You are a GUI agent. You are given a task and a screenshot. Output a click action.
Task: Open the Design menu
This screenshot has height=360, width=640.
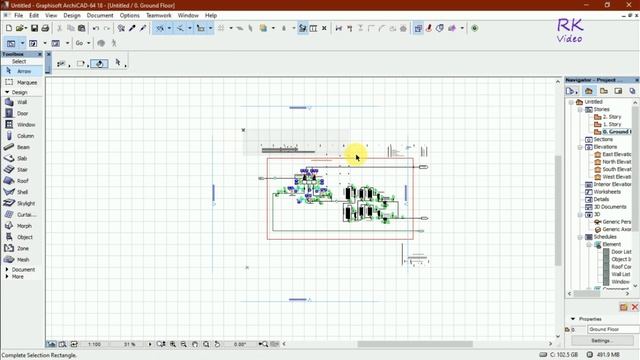[72, 15]
